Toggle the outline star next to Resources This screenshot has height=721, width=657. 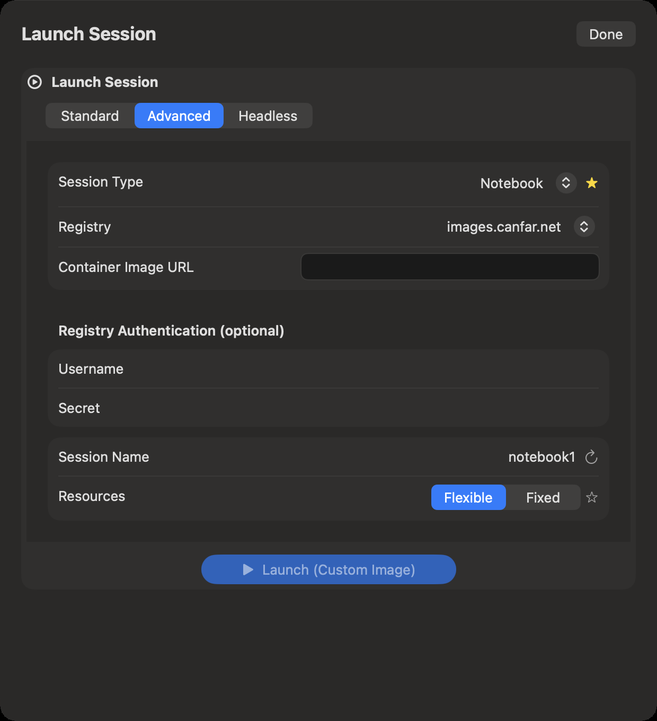592,498
